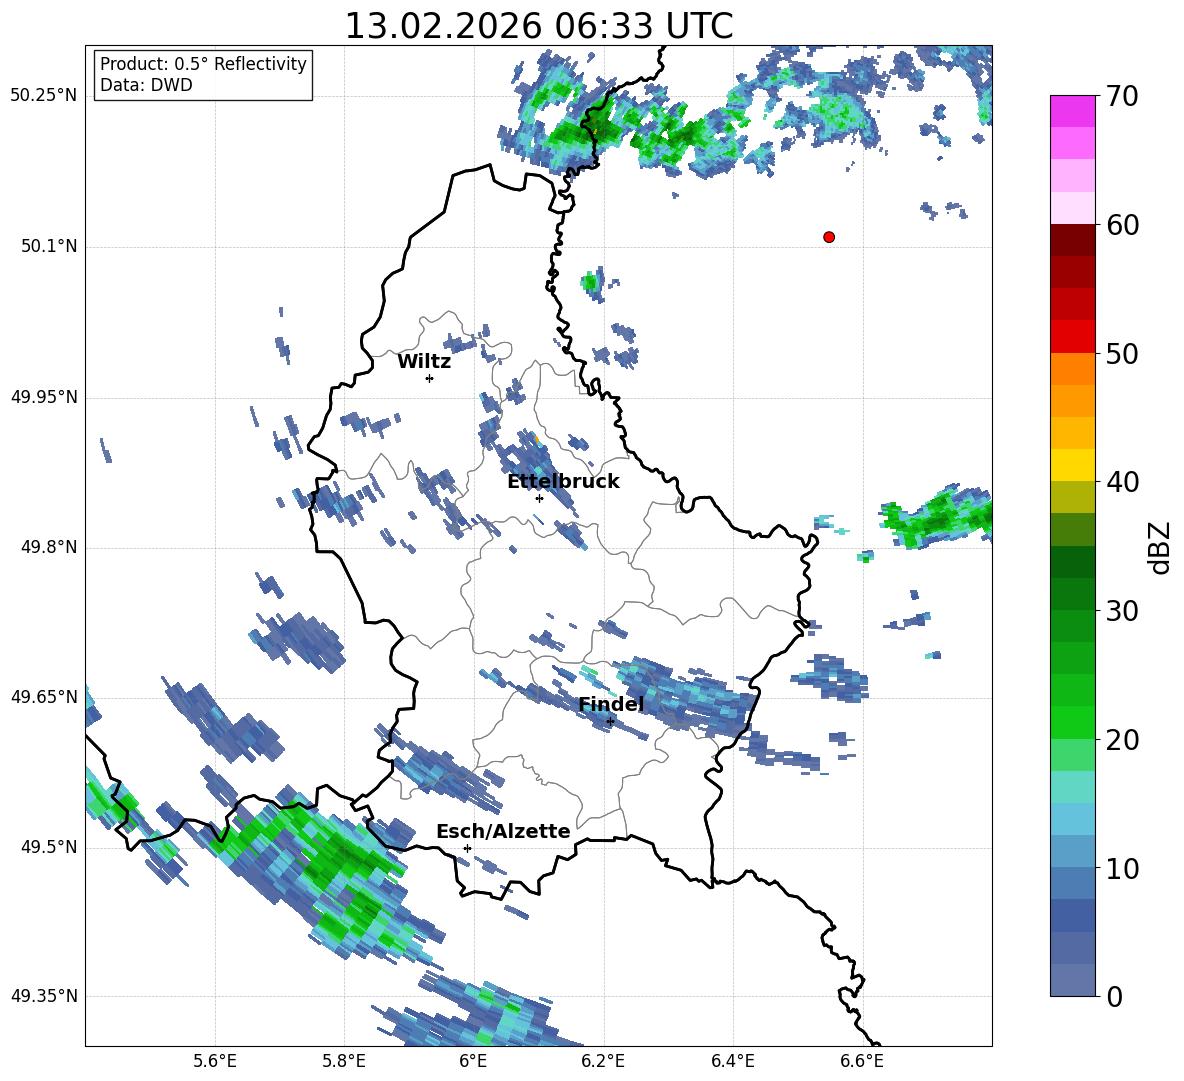Click the Findel station label
1184x1081 pixels.
[611, 704]
